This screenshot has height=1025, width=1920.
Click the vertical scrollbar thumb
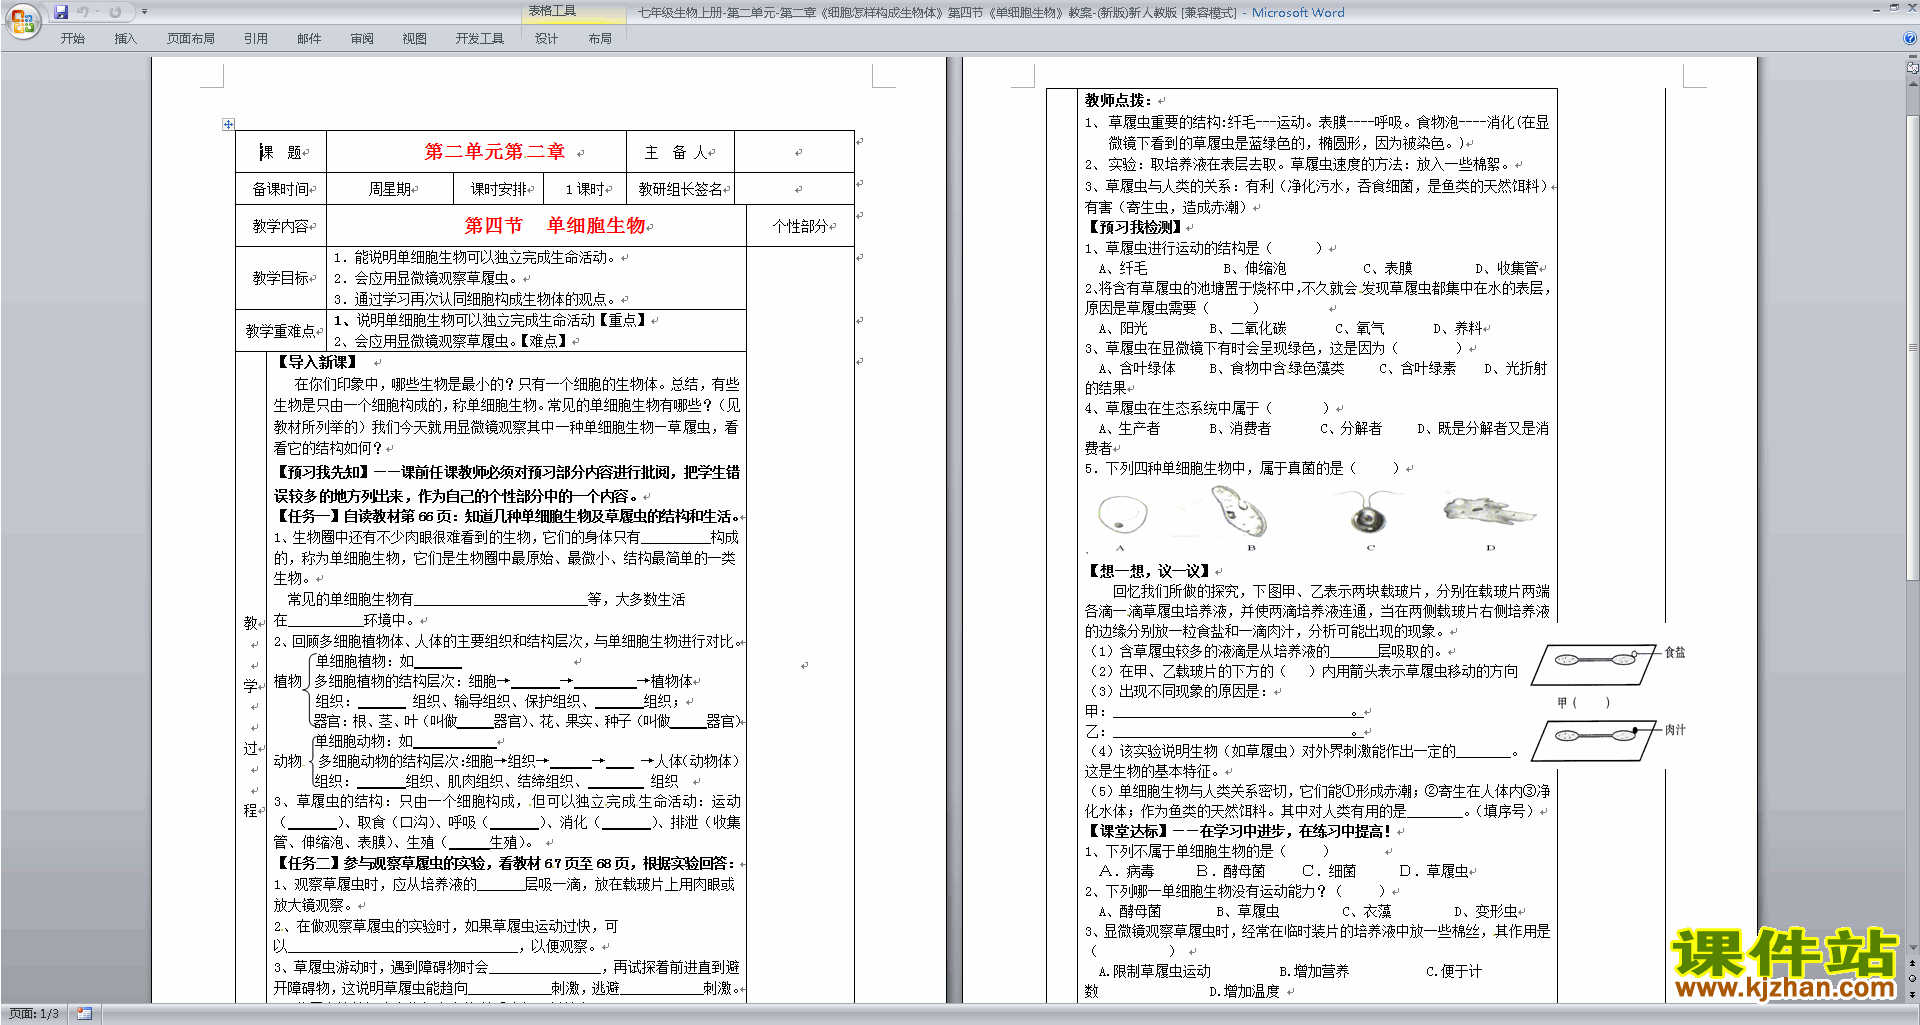click(1912, 348)
